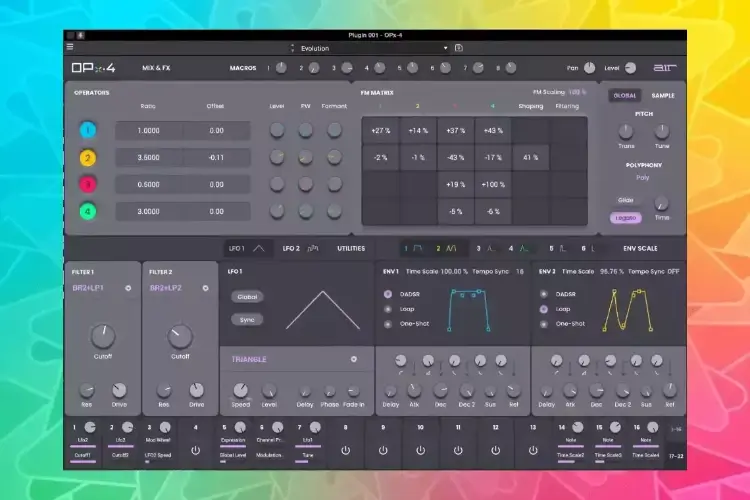
Task: Adjust the Pan knob
Action: [589, 68]
